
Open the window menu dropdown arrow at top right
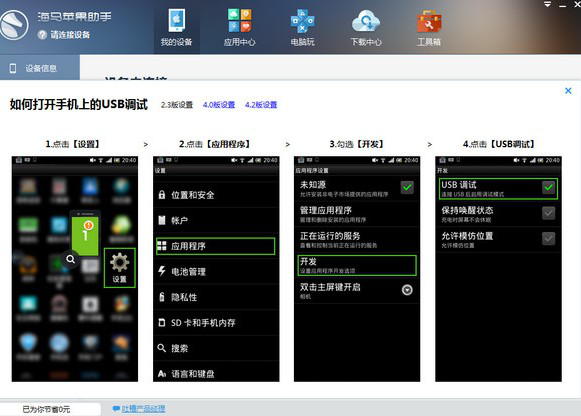(547, 4)
